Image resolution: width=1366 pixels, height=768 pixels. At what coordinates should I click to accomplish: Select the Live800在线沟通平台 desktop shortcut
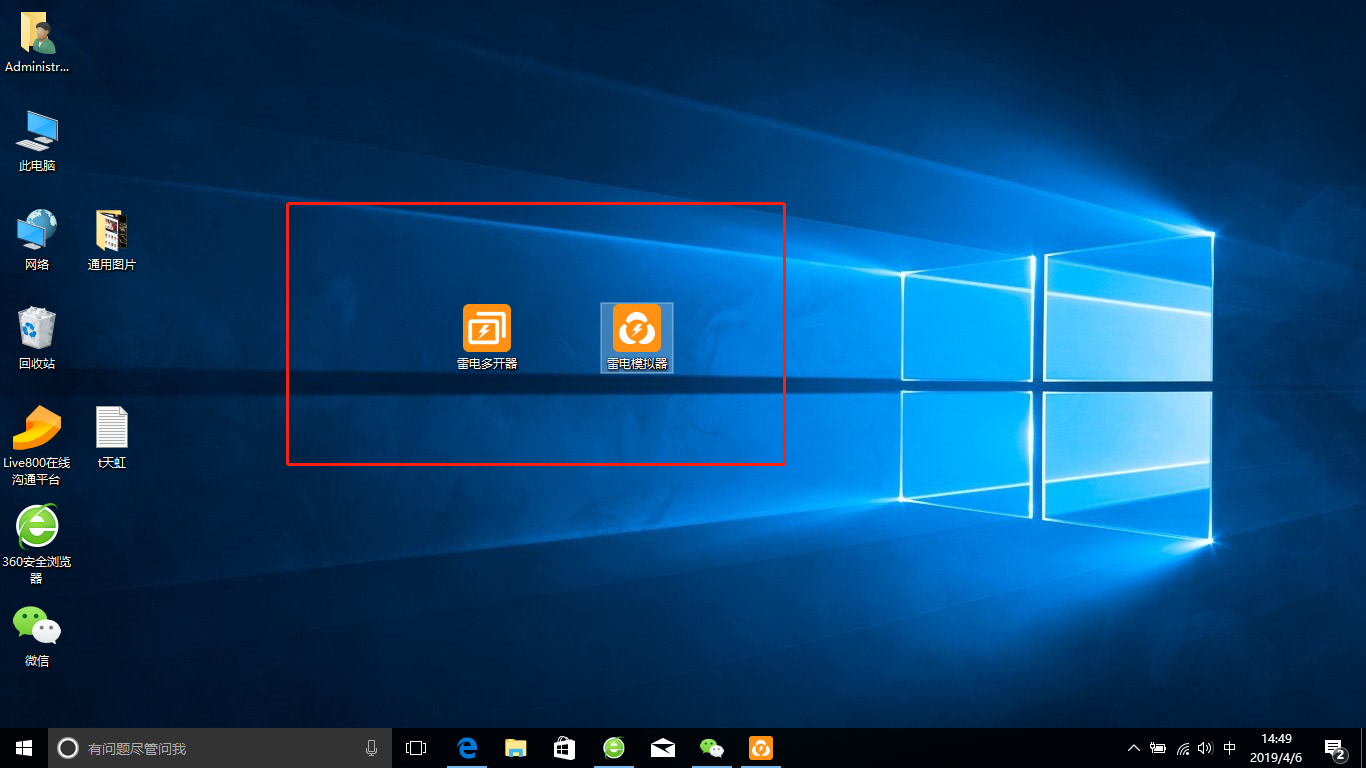[x=37, y=446]
